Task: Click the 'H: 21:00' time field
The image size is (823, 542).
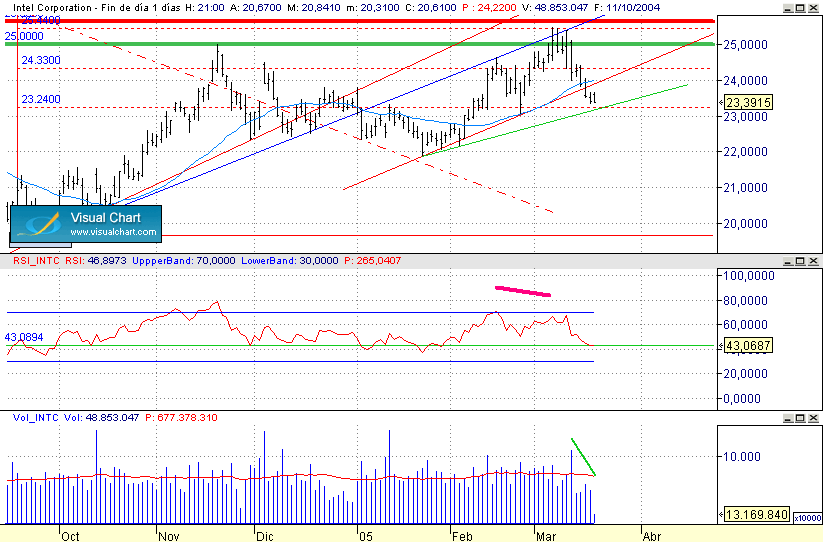Action: click(205, 8)
